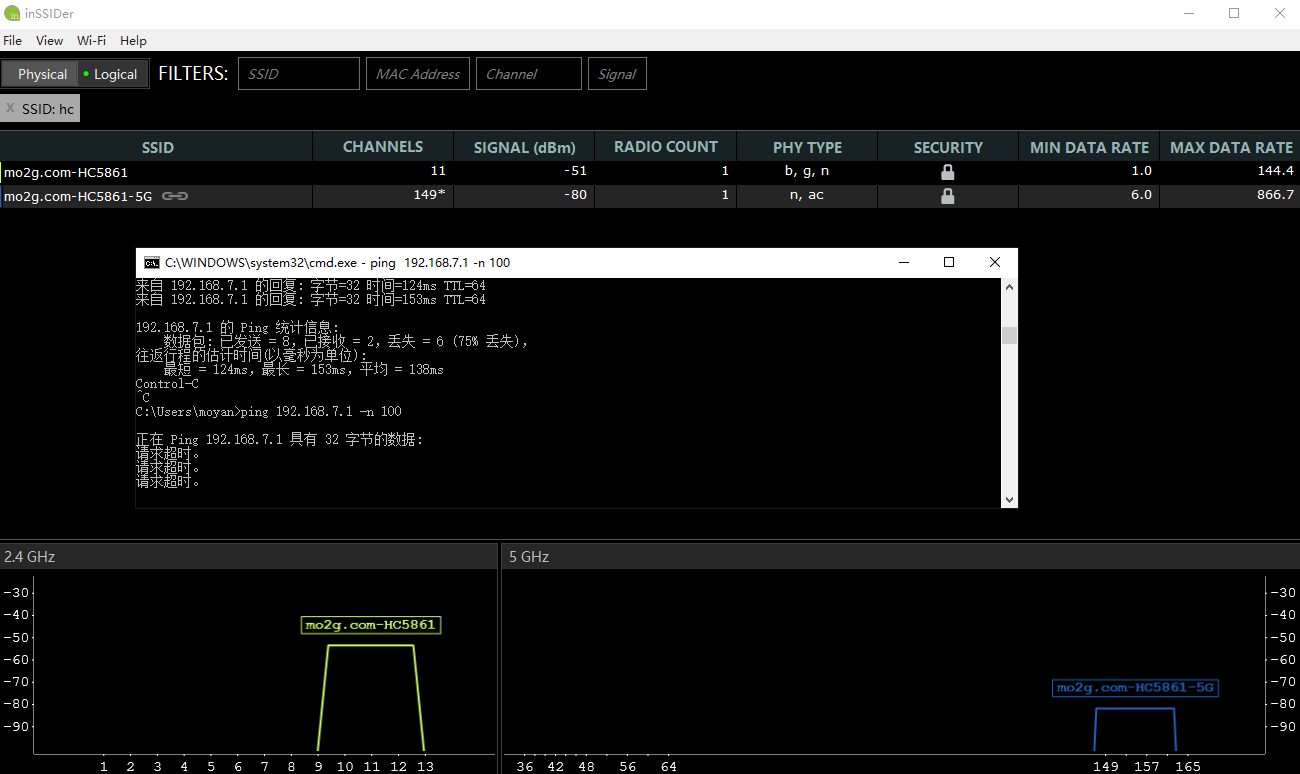Image resolution: width=1300 pixels, height=774 pixels.
Task: Open the Help menu
Action: point(133,41)
